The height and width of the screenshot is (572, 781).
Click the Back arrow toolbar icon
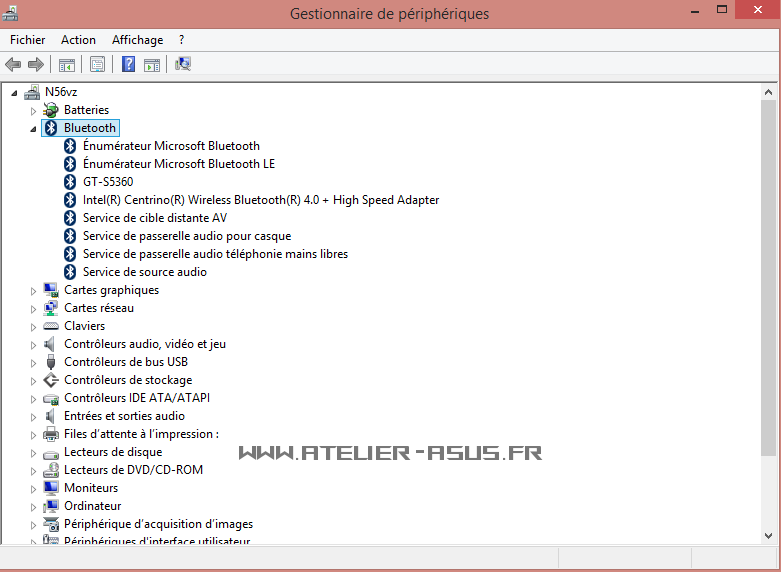(13, 65)
